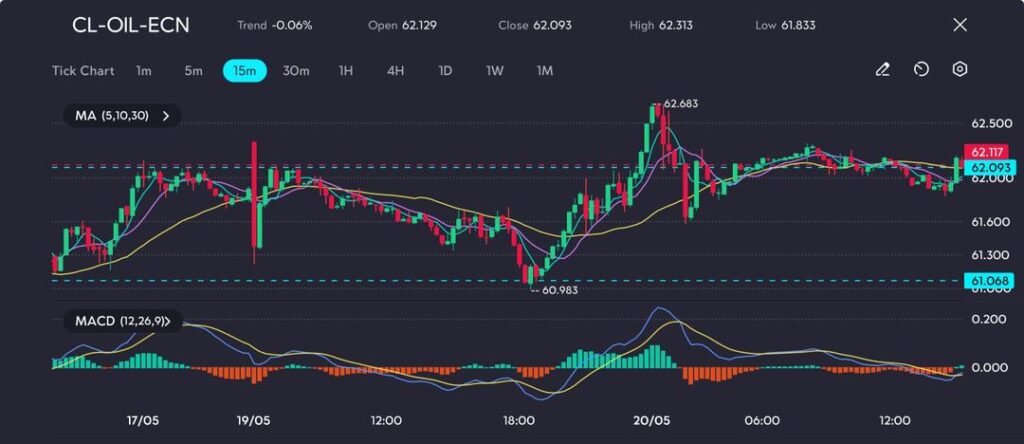Screen dimensions: 1024x444
Task: Expand the MA (5,10,30) indicator
Action: (122, 116)
